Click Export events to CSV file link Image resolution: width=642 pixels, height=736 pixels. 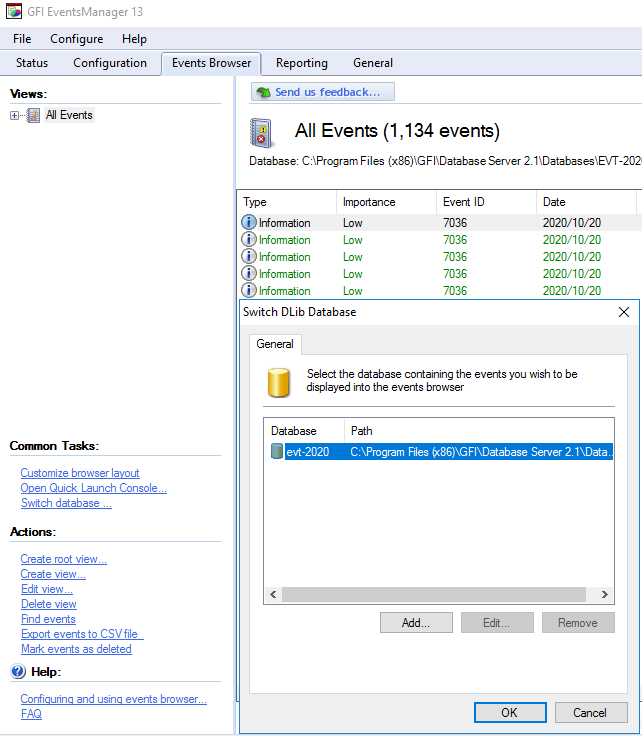pyautogui.click(x=82, y=634)
